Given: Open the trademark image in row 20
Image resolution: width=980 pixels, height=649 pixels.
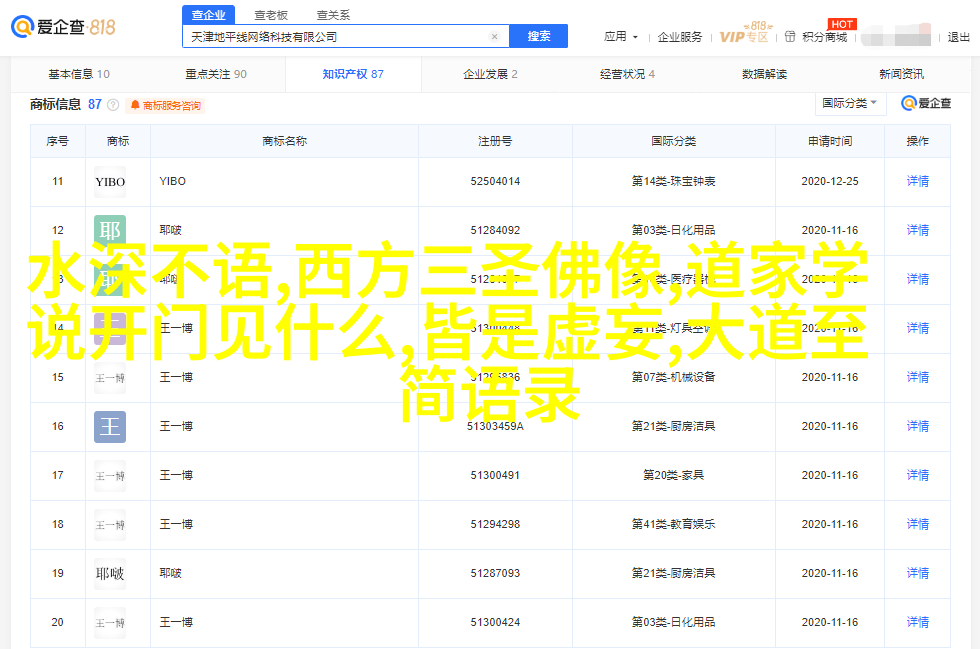Looking at the screenshot, I should [110, 623].
